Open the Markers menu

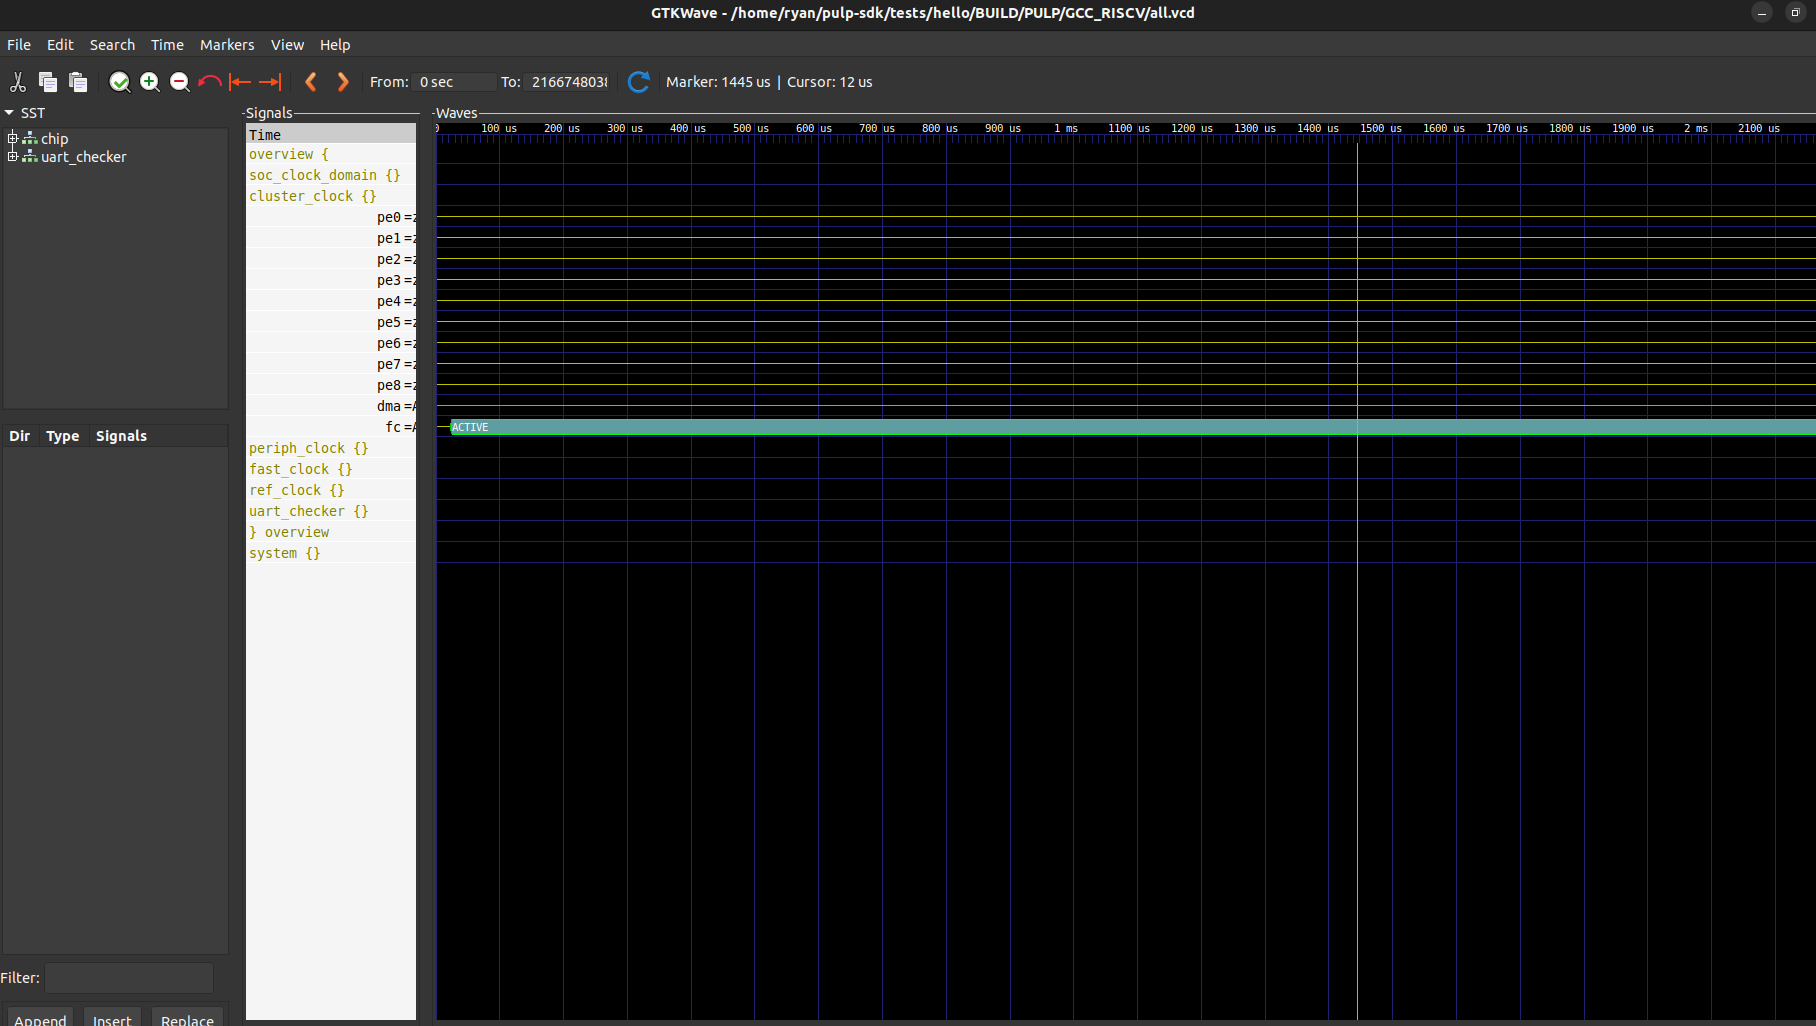pos(227,45)
